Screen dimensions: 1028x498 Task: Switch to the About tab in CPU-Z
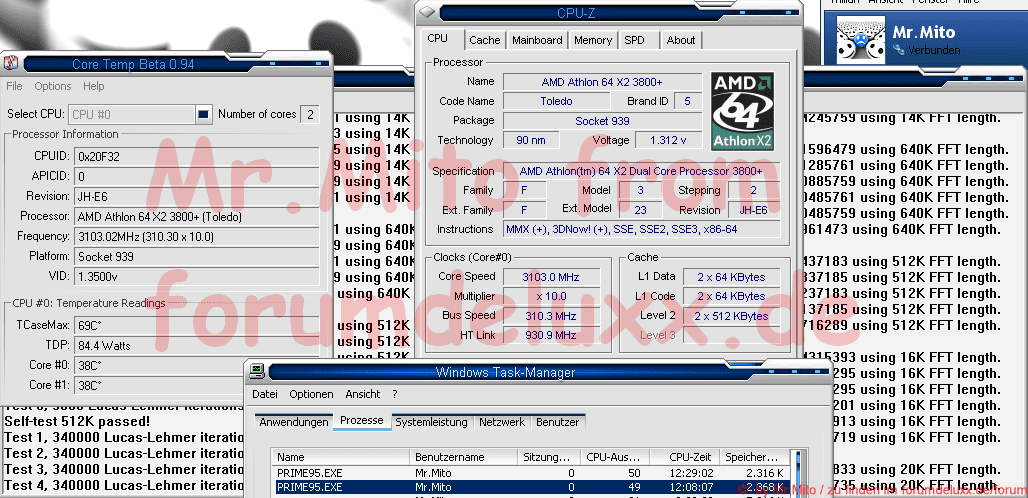(x=681, y=40)
